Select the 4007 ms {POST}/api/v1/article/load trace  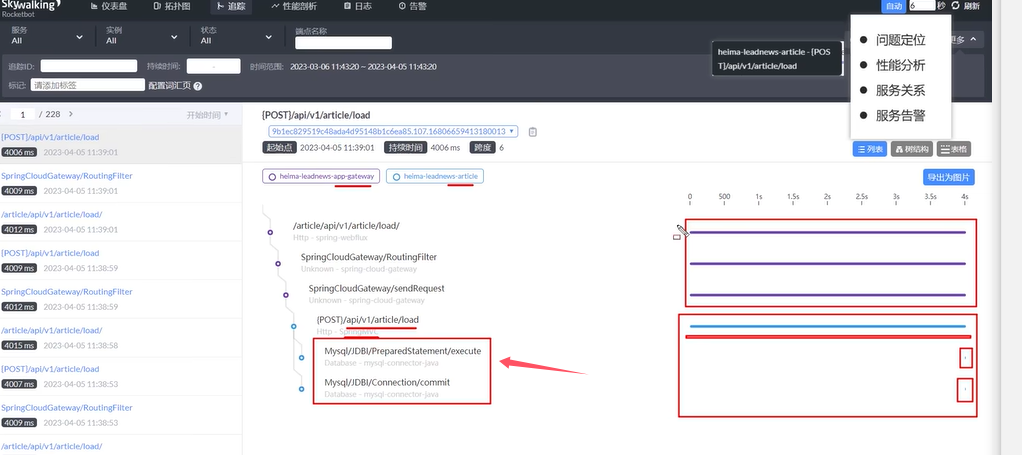point(121,376)
